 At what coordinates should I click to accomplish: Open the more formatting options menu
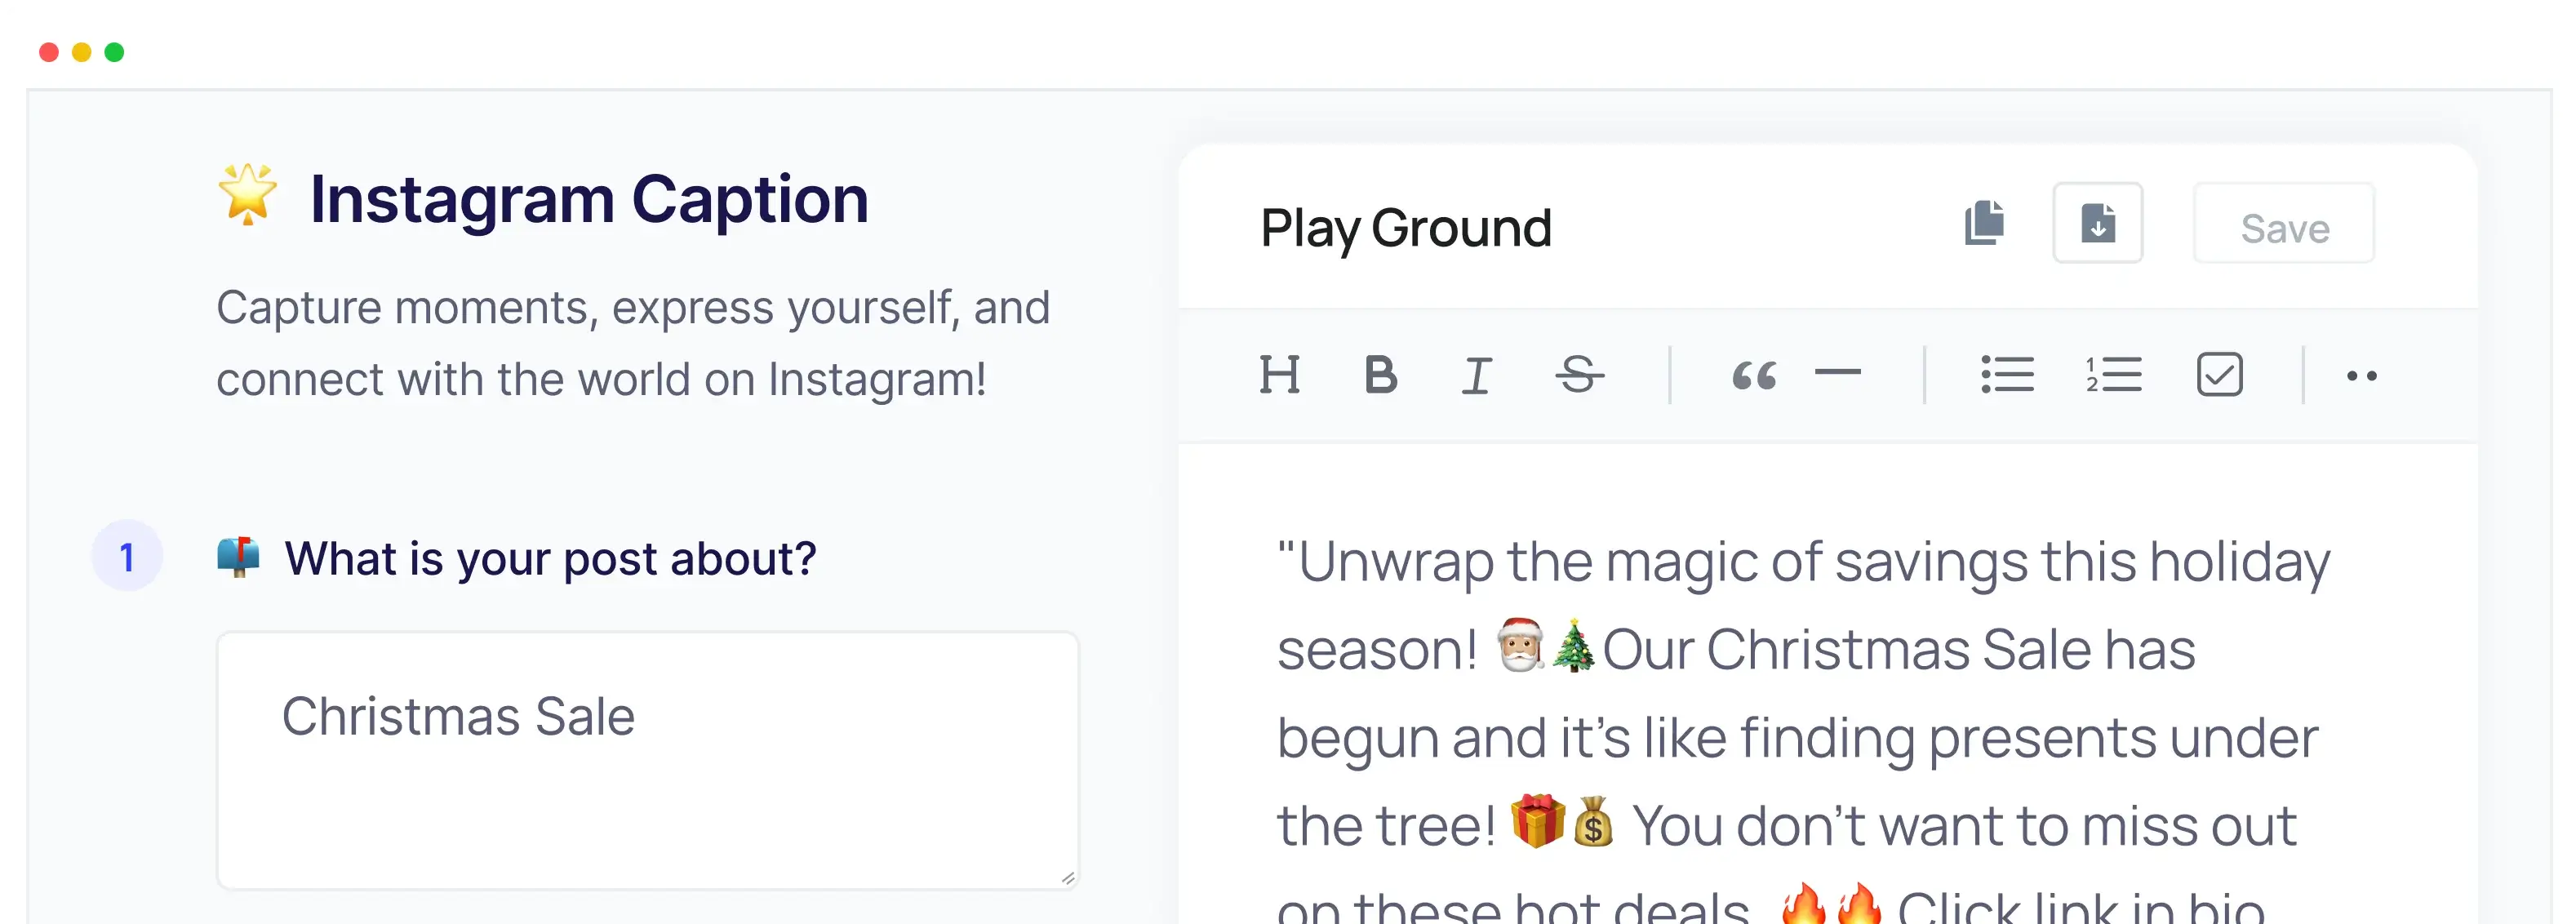(2364, 375)
